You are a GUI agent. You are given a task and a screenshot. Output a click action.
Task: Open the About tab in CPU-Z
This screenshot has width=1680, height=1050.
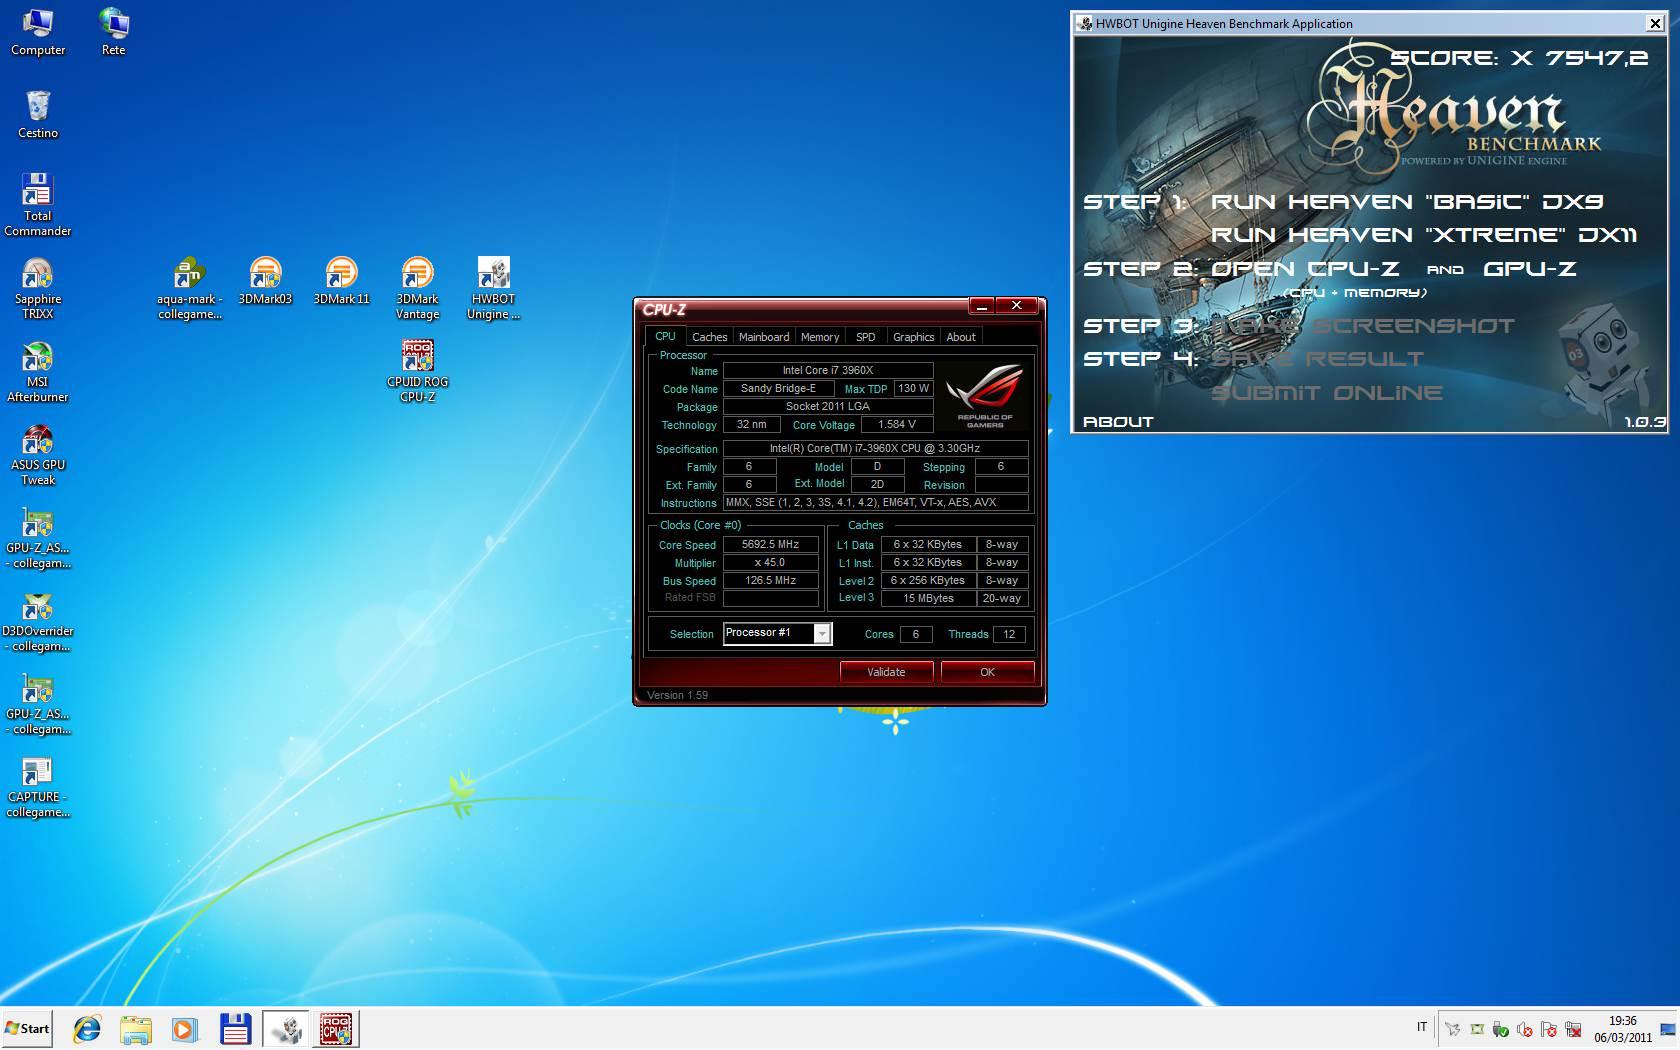coord(961,337)
